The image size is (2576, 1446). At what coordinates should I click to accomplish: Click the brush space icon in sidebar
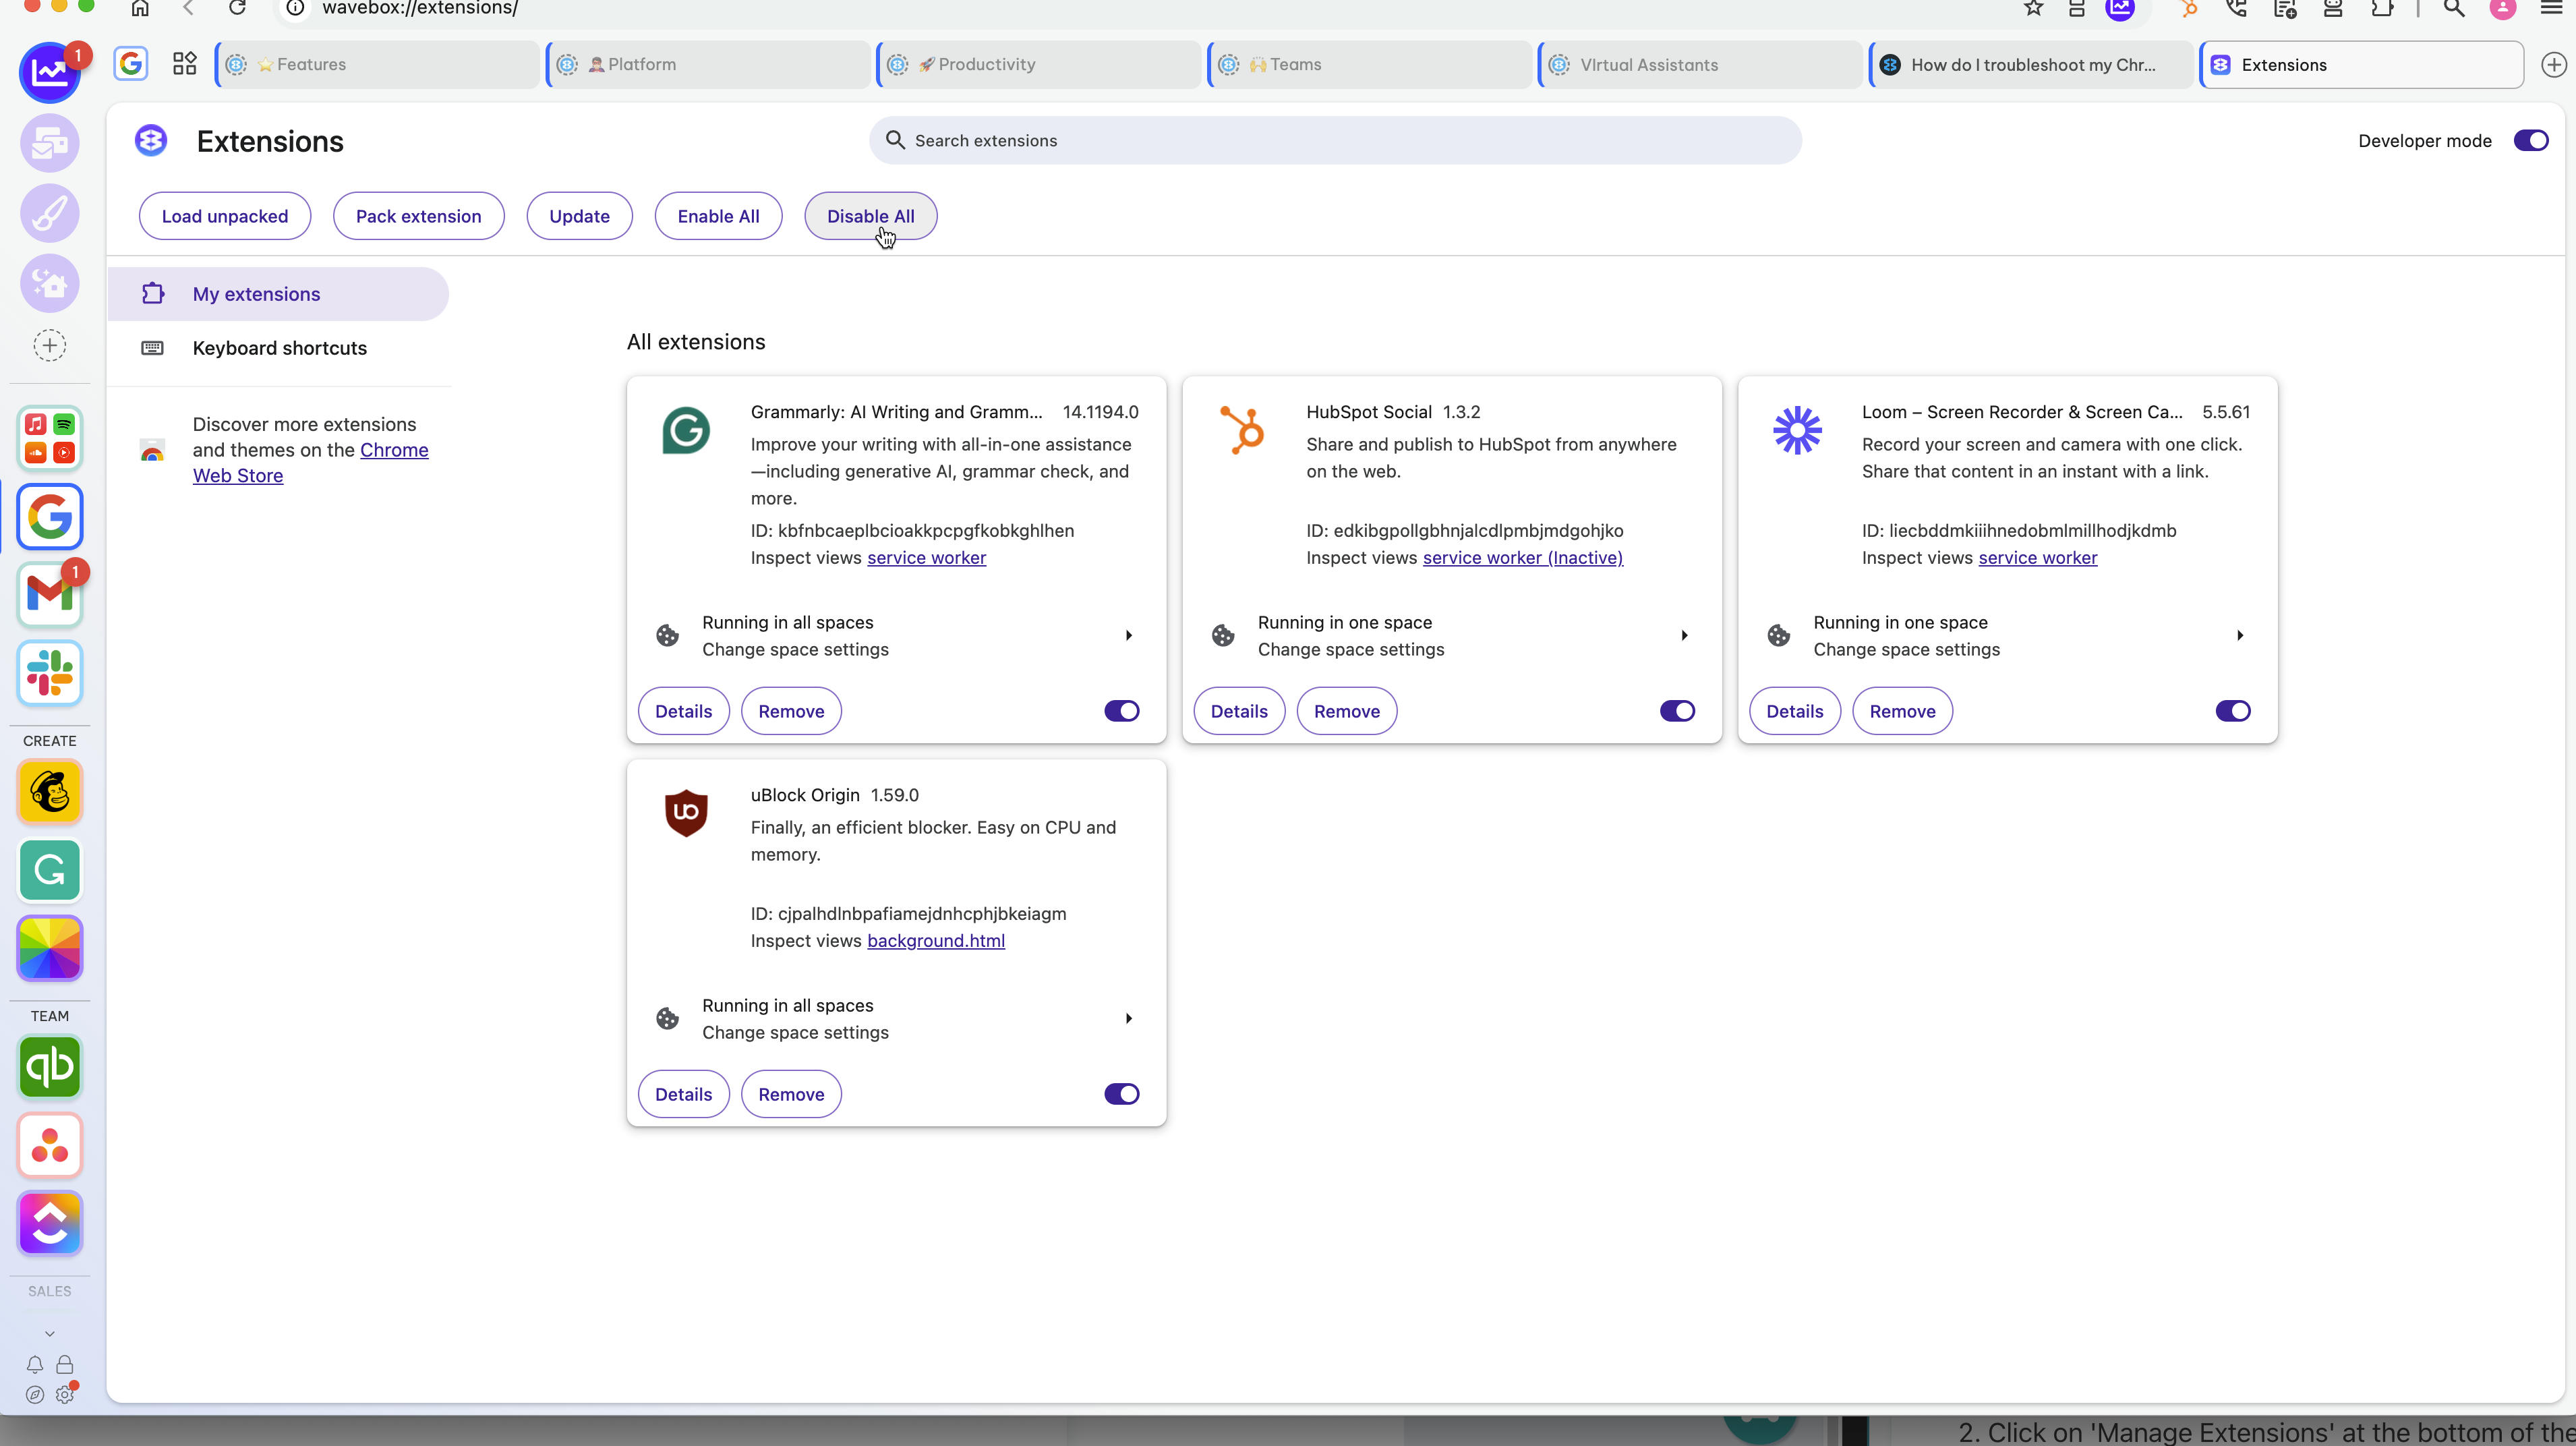[x=49, y=213]
